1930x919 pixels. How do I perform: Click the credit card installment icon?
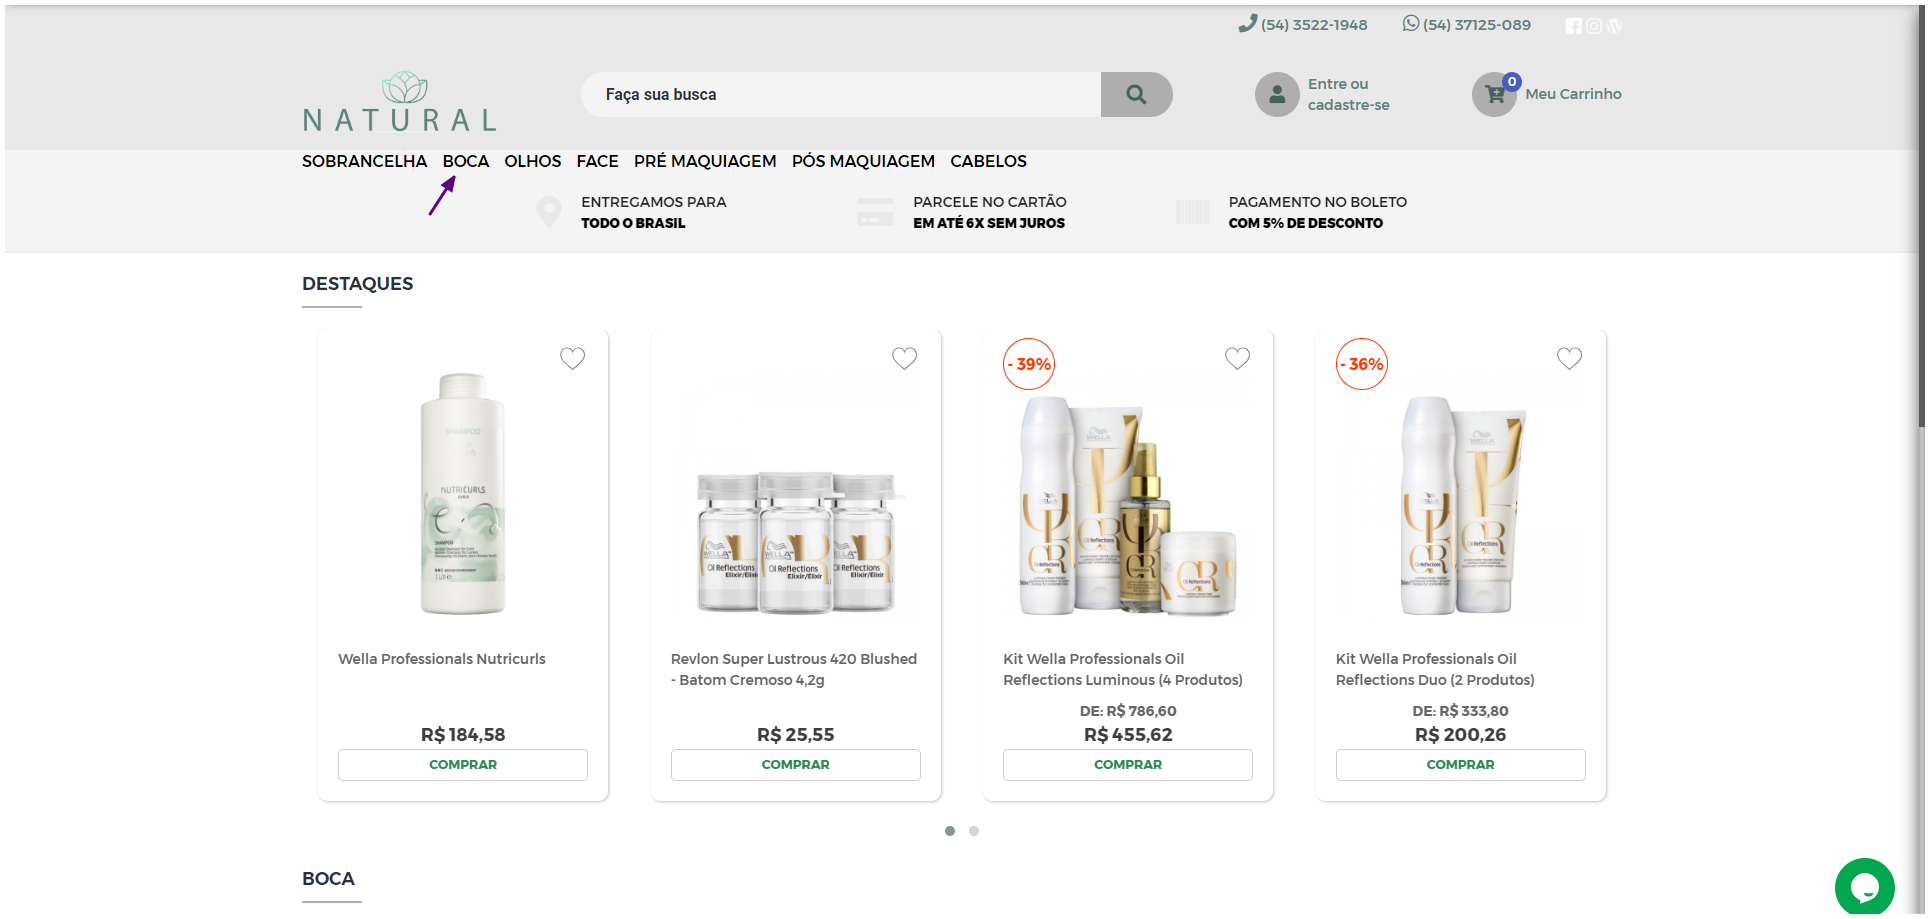[x=875, y=212]
